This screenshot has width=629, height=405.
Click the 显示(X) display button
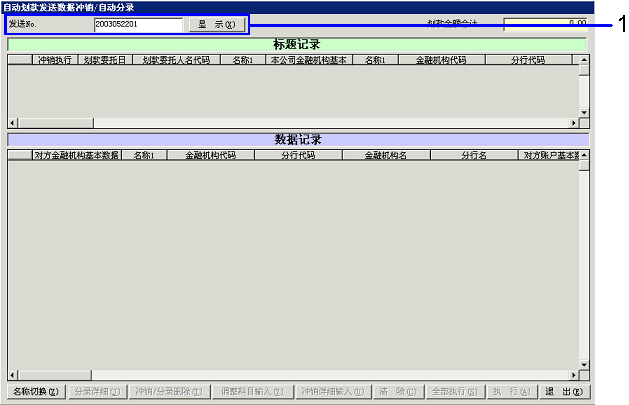click(x=217, y=24)
